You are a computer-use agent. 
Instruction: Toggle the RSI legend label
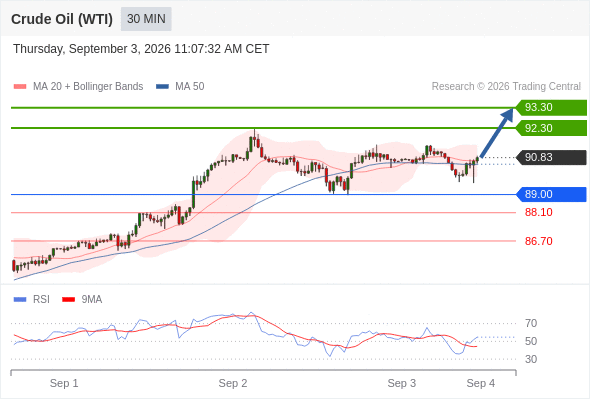[41, 300]
